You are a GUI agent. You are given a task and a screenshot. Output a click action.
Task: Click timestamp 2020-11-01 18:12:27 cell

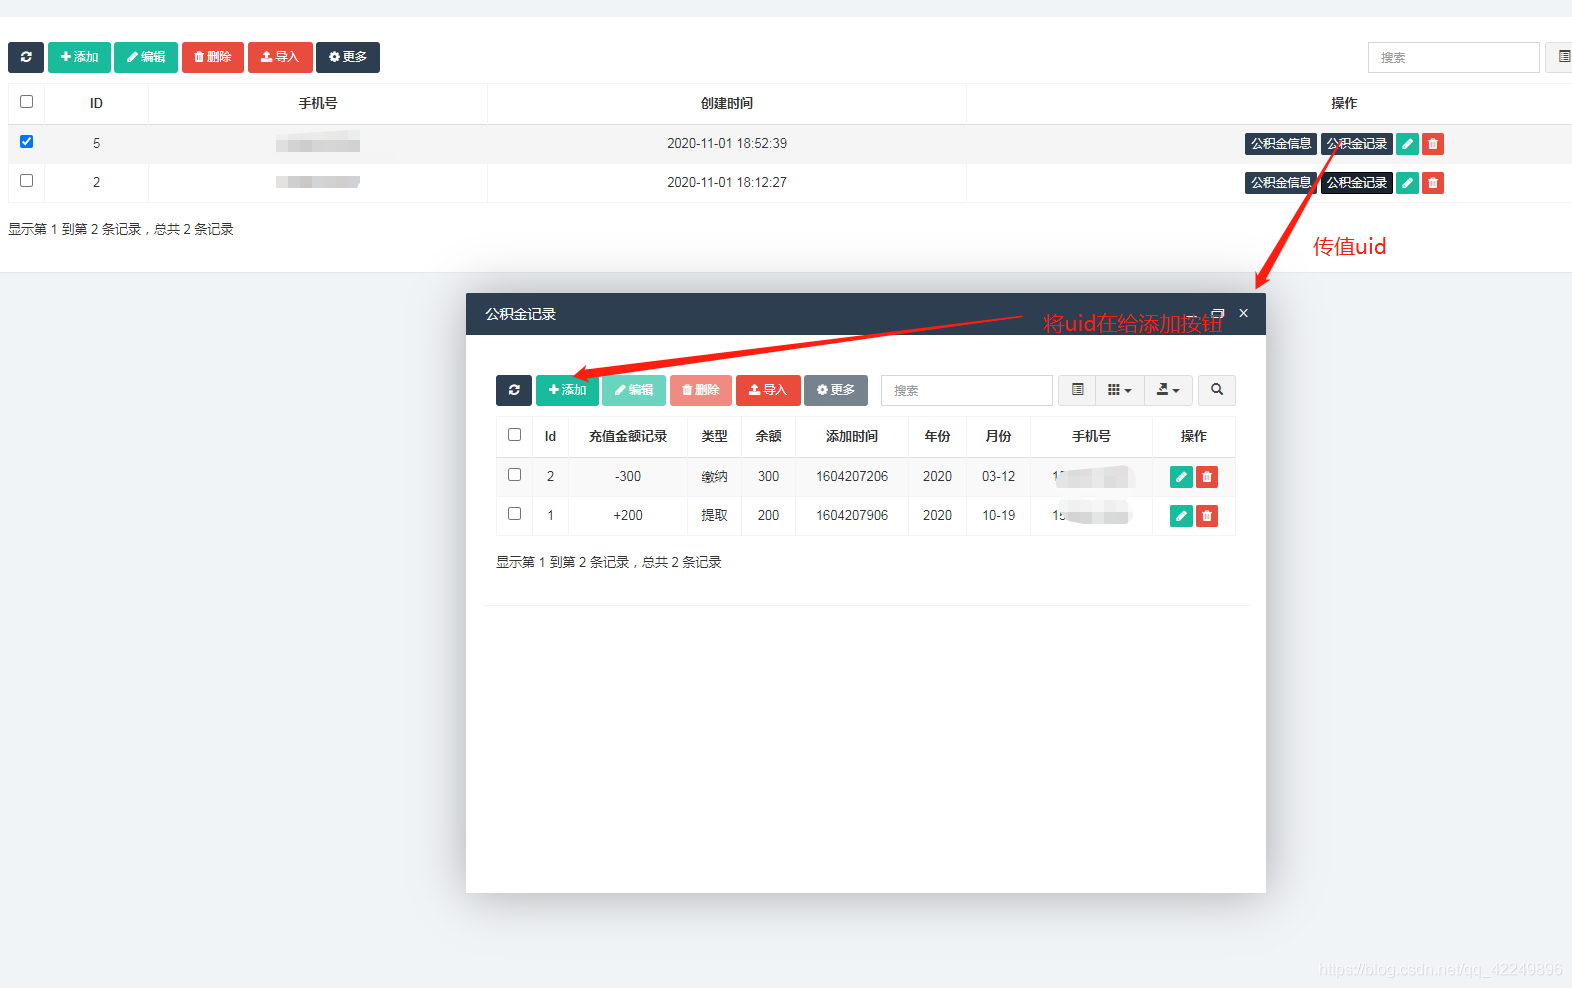727,183
